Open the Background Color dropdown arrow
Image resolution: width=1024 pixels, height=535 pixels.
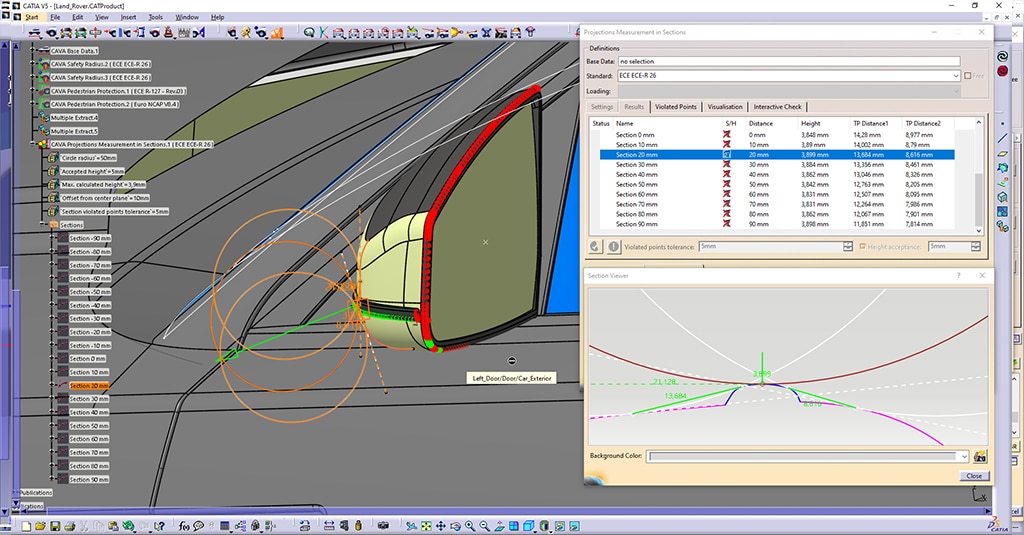point(963,456)
